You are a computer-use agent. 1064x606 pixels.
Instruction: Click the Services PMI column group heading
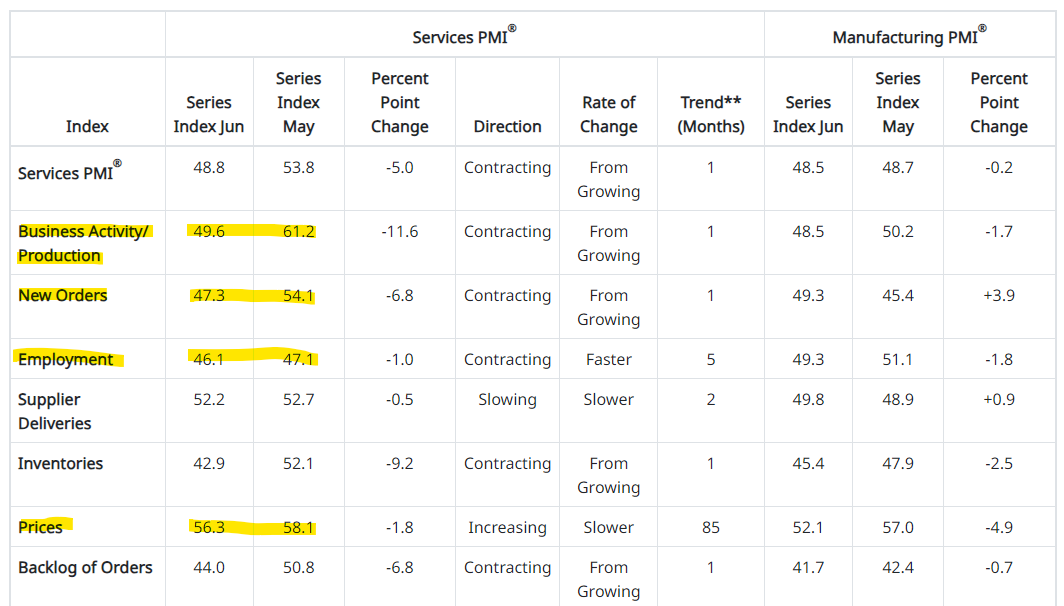[464, 37]
